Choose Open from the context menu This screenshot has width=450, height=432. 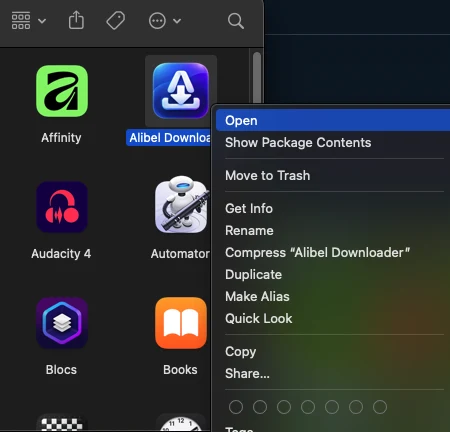333,121
